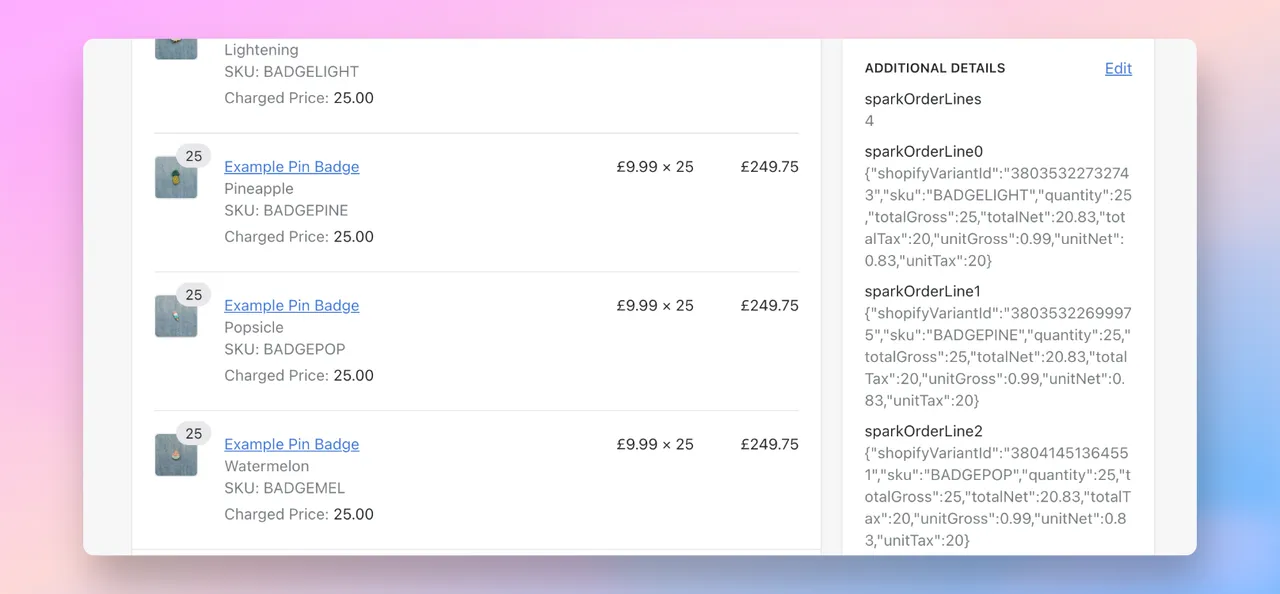
Task: Select the sparkOrderLine1 JSON data block
Action: 996,357
